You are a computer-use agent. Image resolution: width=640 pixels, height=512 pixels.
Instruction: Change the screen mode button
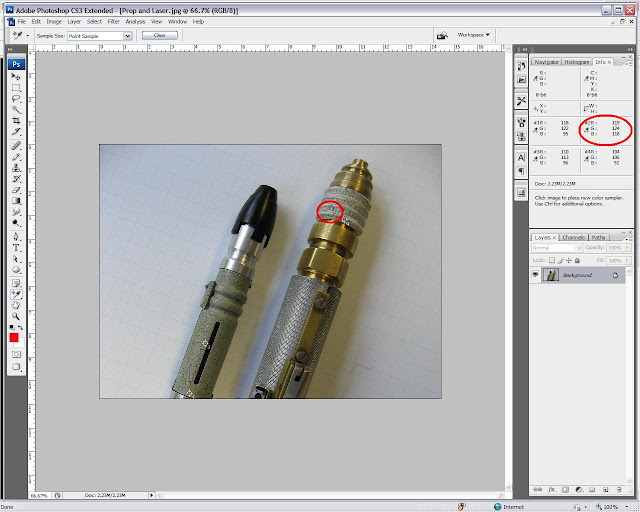click(x=16, y=367)
